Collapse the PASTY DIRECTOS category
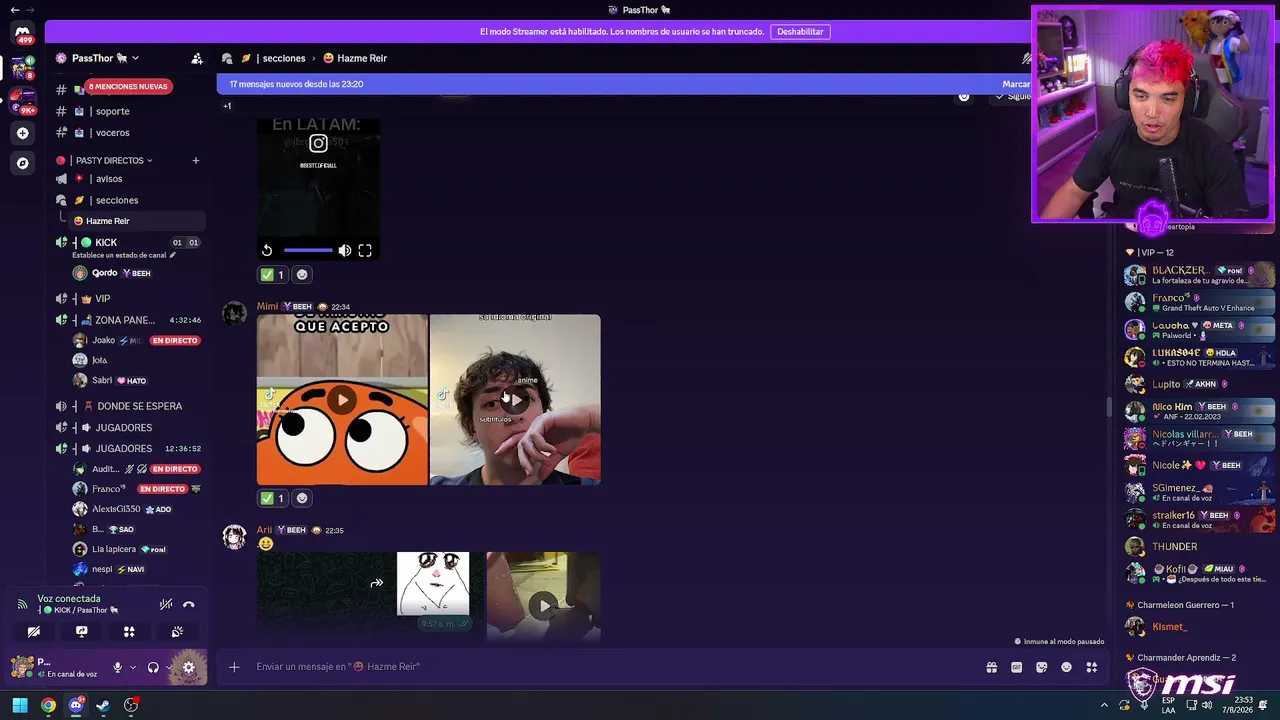Viewport: 1280px width, 720px height. (x=110, y=161)
